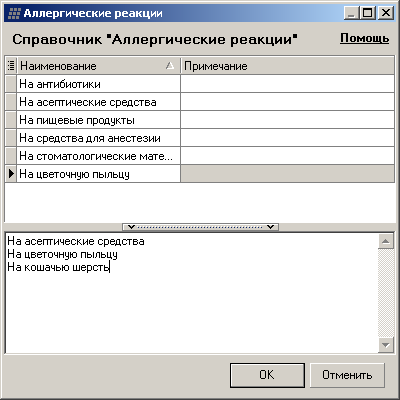This screenshot has width=400, height=400.
Task: Click line На асептические средства in text area
Action: tap(76, 241)
